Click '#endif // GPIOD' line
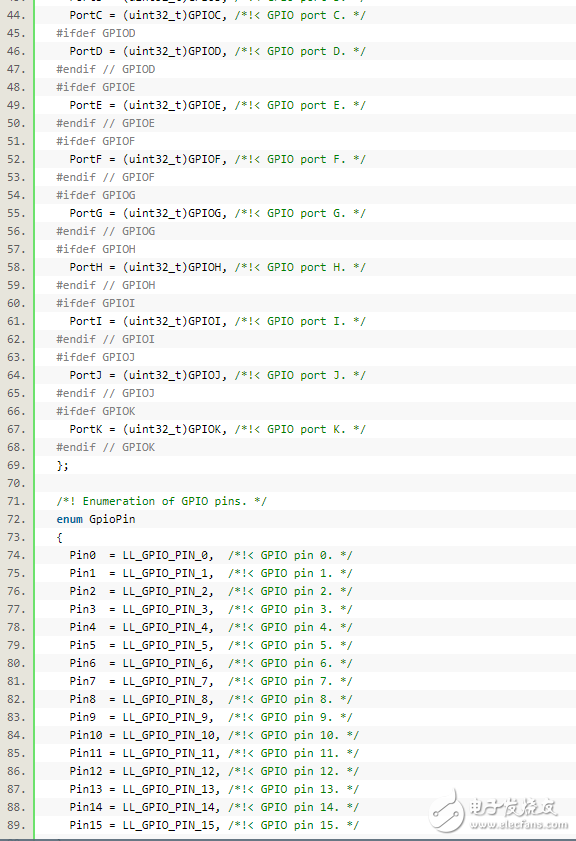The width and height of the screenshot is (576, 841). click(x=106, y=69)
